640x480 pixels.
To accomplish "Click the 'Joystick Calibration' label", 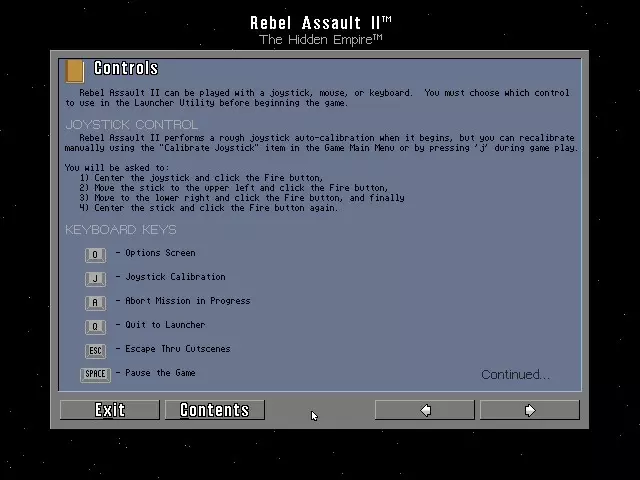I will (176, 277).
